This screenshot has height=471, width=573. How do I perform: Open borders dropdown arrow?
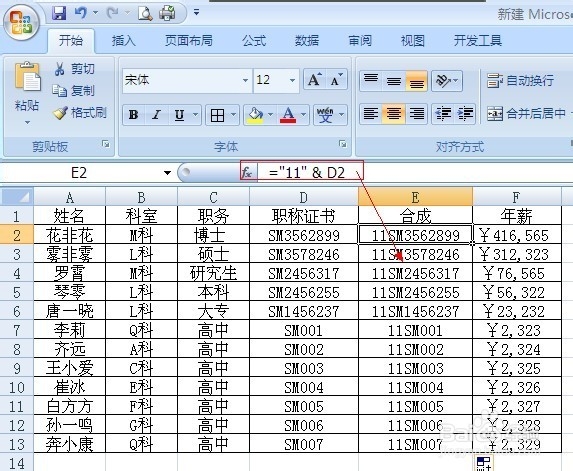[234, 115]
